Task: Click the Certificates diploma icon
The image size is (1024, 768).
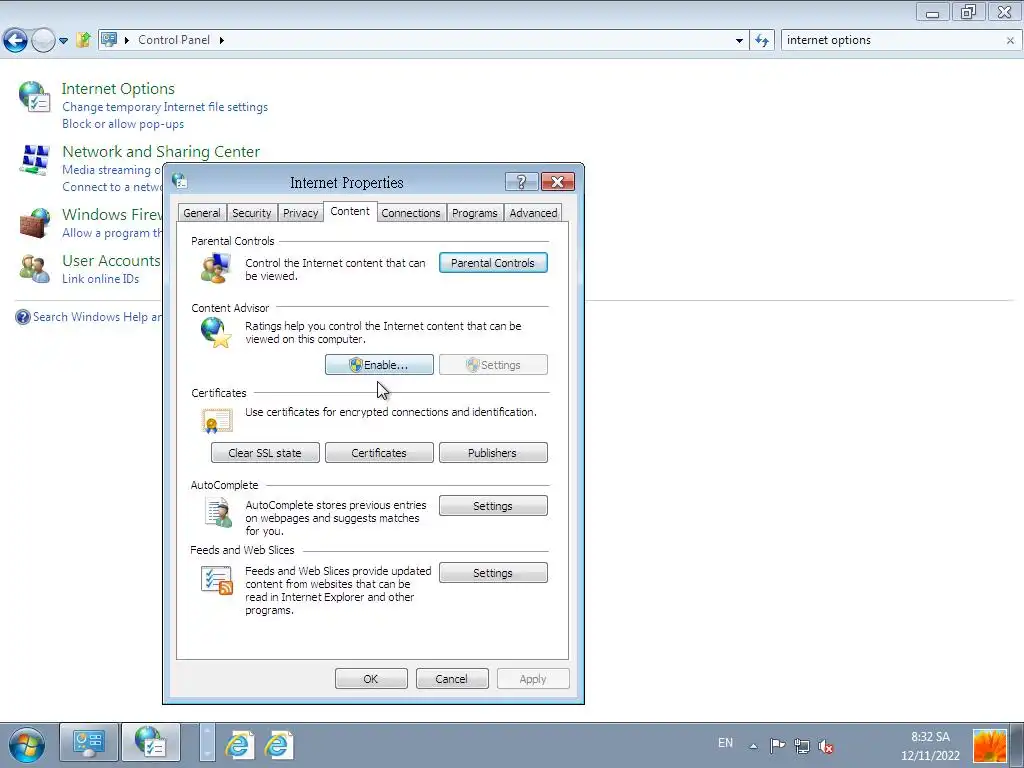Action: 217,421
